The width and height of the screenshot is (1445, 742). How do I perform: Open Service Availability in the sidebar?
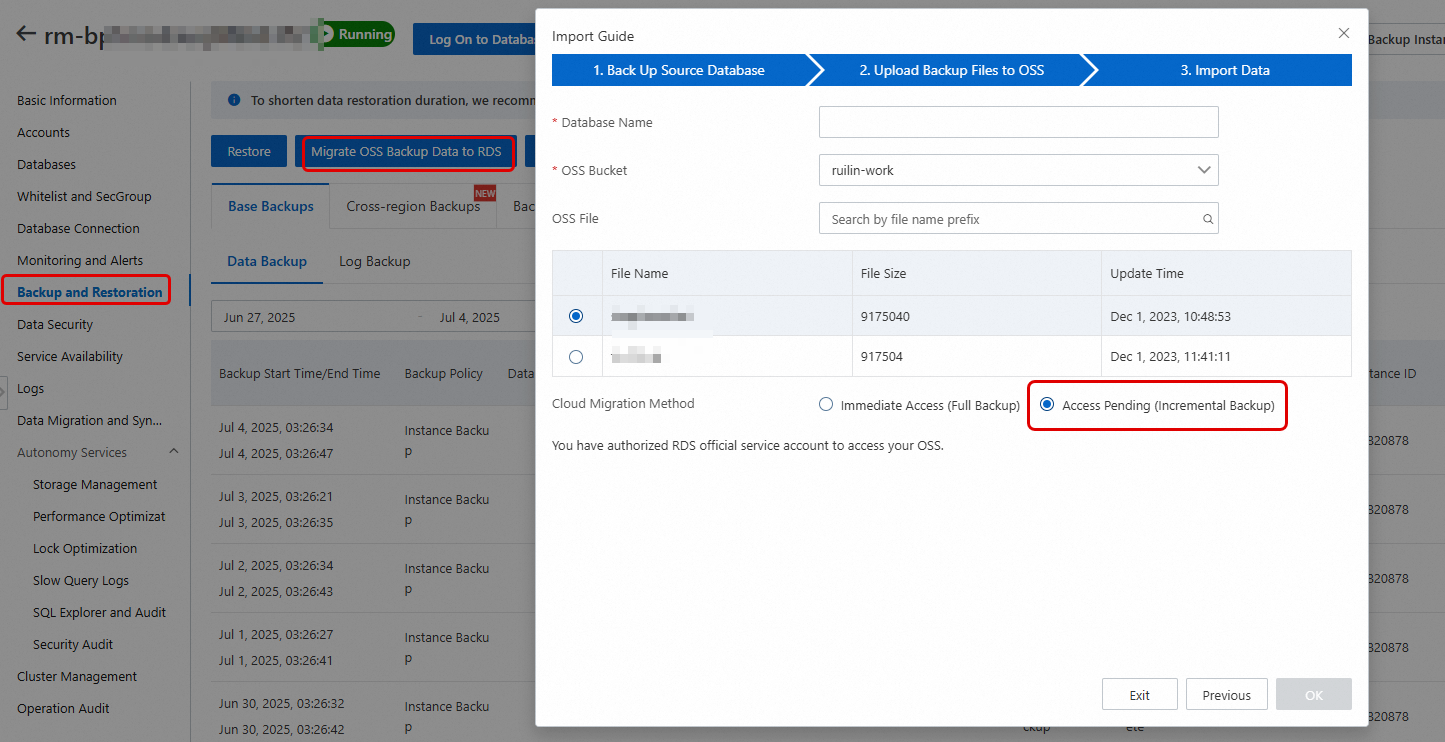coord(70,356)
